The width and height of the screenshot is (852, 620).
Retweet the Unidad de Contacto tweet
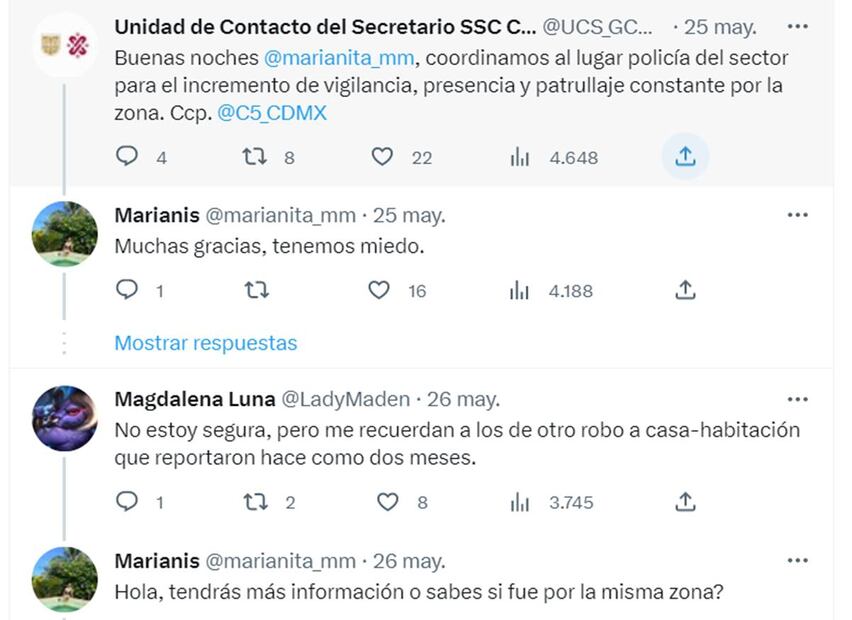[x=255, y=156]
